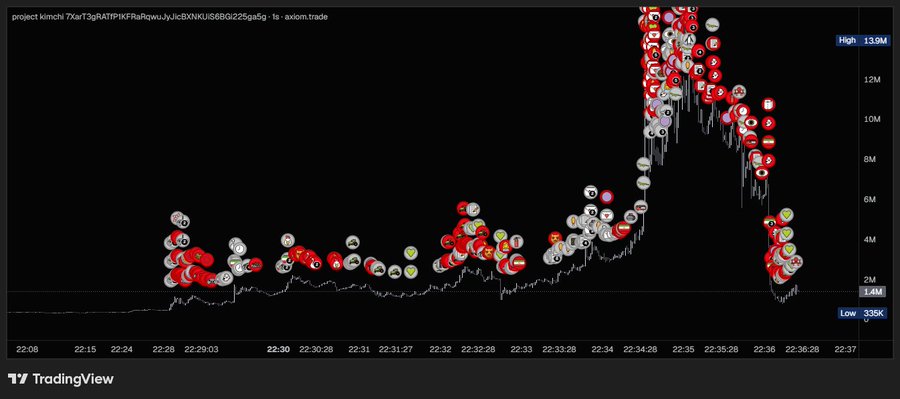Click the 22:35 time axis label
Viewport: 900px width, 399px height.
(x=684, y=349)
